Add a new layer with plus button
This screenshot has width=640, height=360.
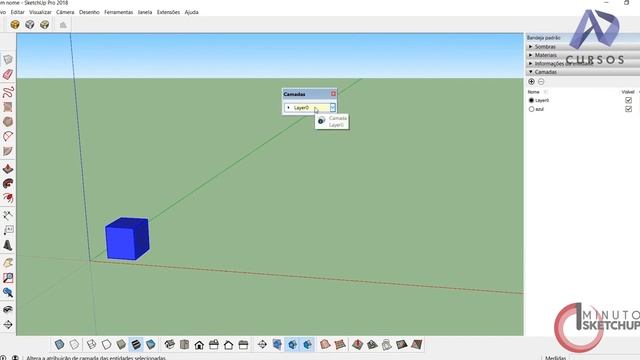click(531, 82)
